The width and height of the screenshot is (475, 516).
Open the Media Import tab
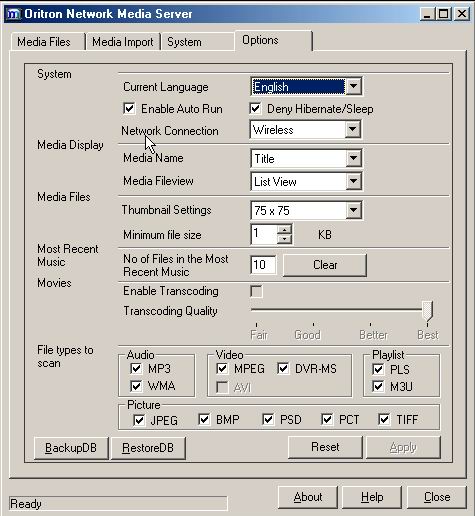123,42
